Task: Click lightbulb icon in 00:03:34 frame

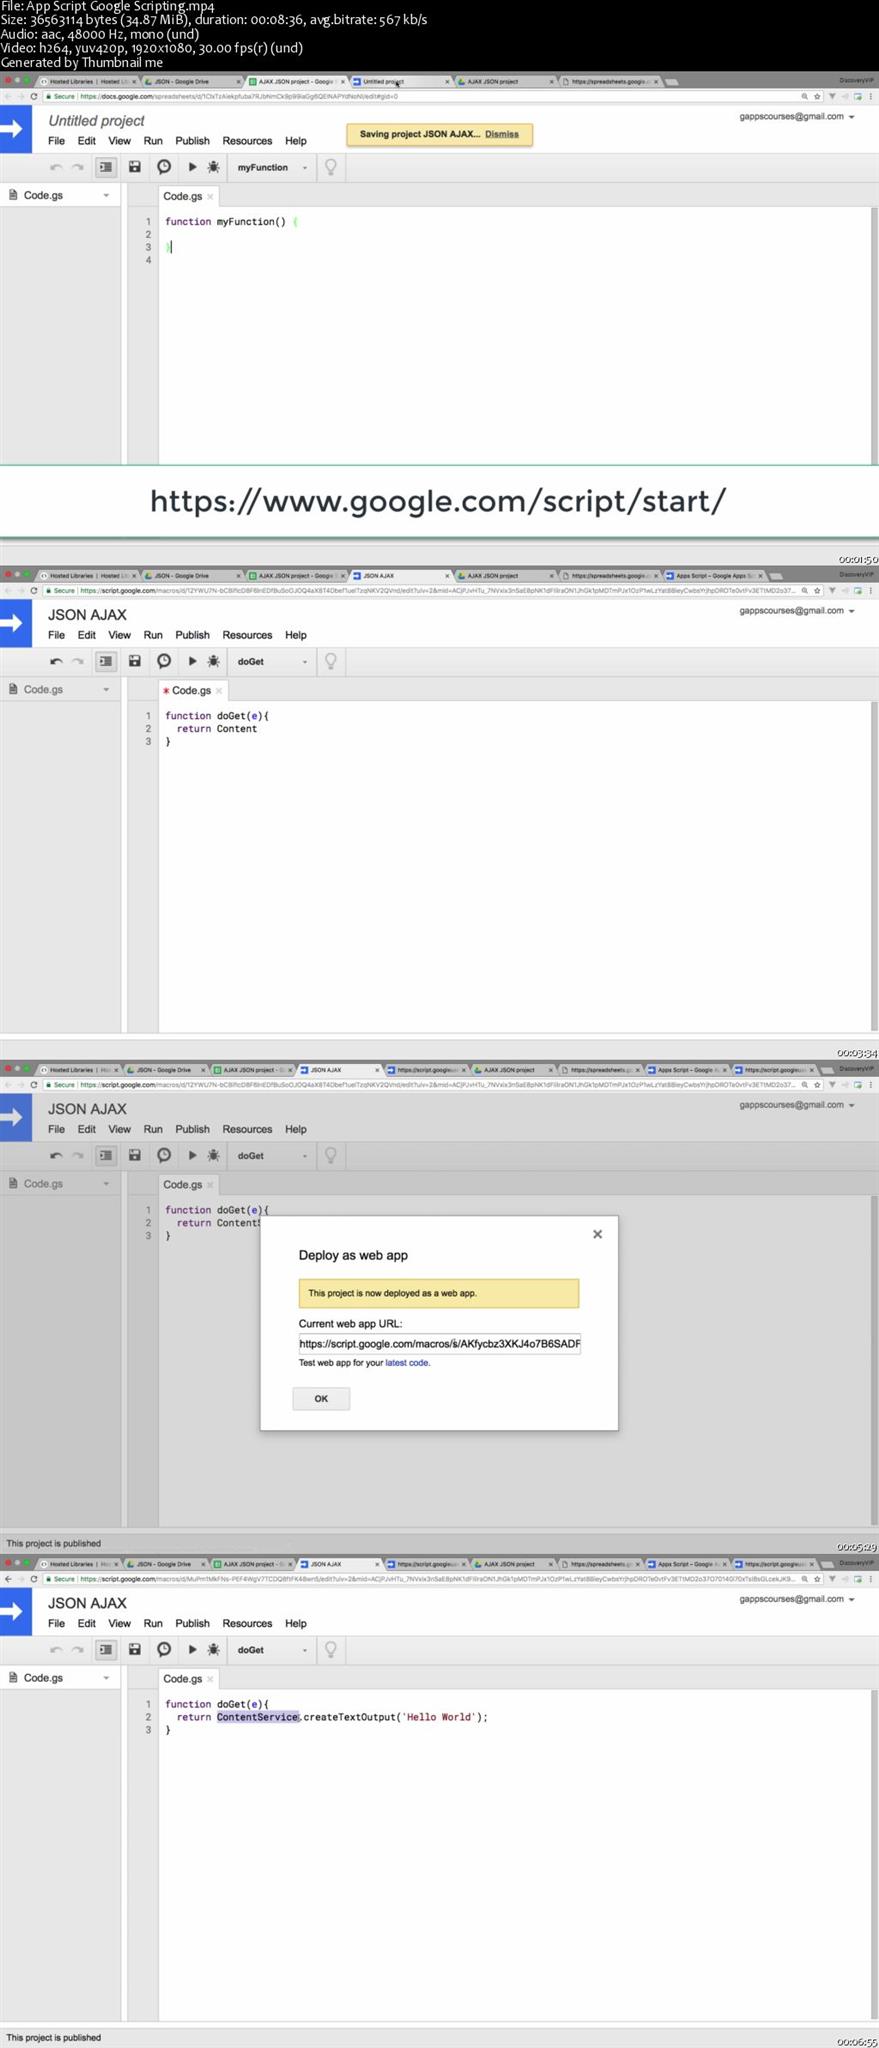Action: tap(331, 661)
